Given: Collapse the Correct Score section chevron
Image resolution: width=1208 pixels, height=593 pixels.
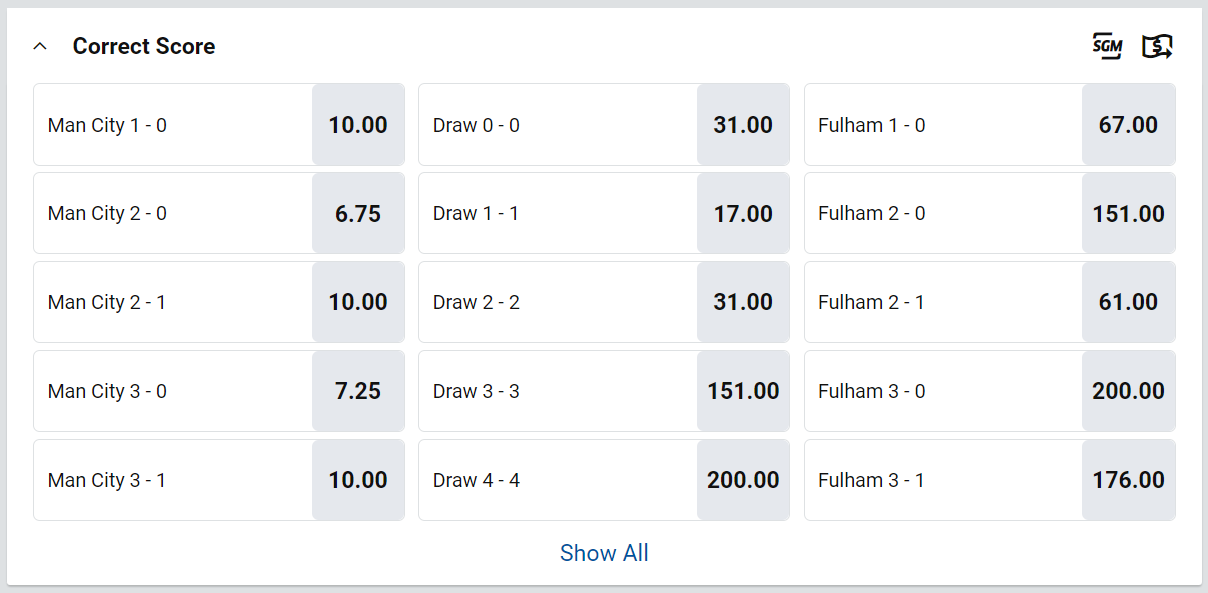Looking at the screenshot, I should tap(40, 46).
